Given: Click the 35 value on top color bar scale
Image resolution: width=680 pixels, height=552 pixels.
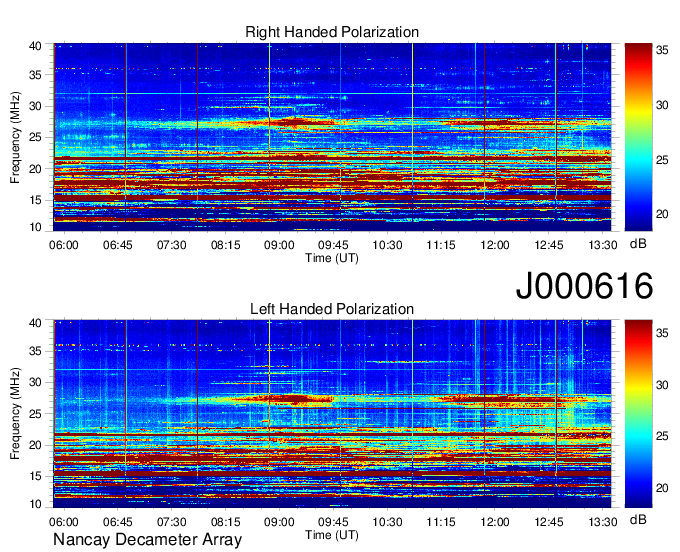Looking at the screenshot, I should (662, 50).
